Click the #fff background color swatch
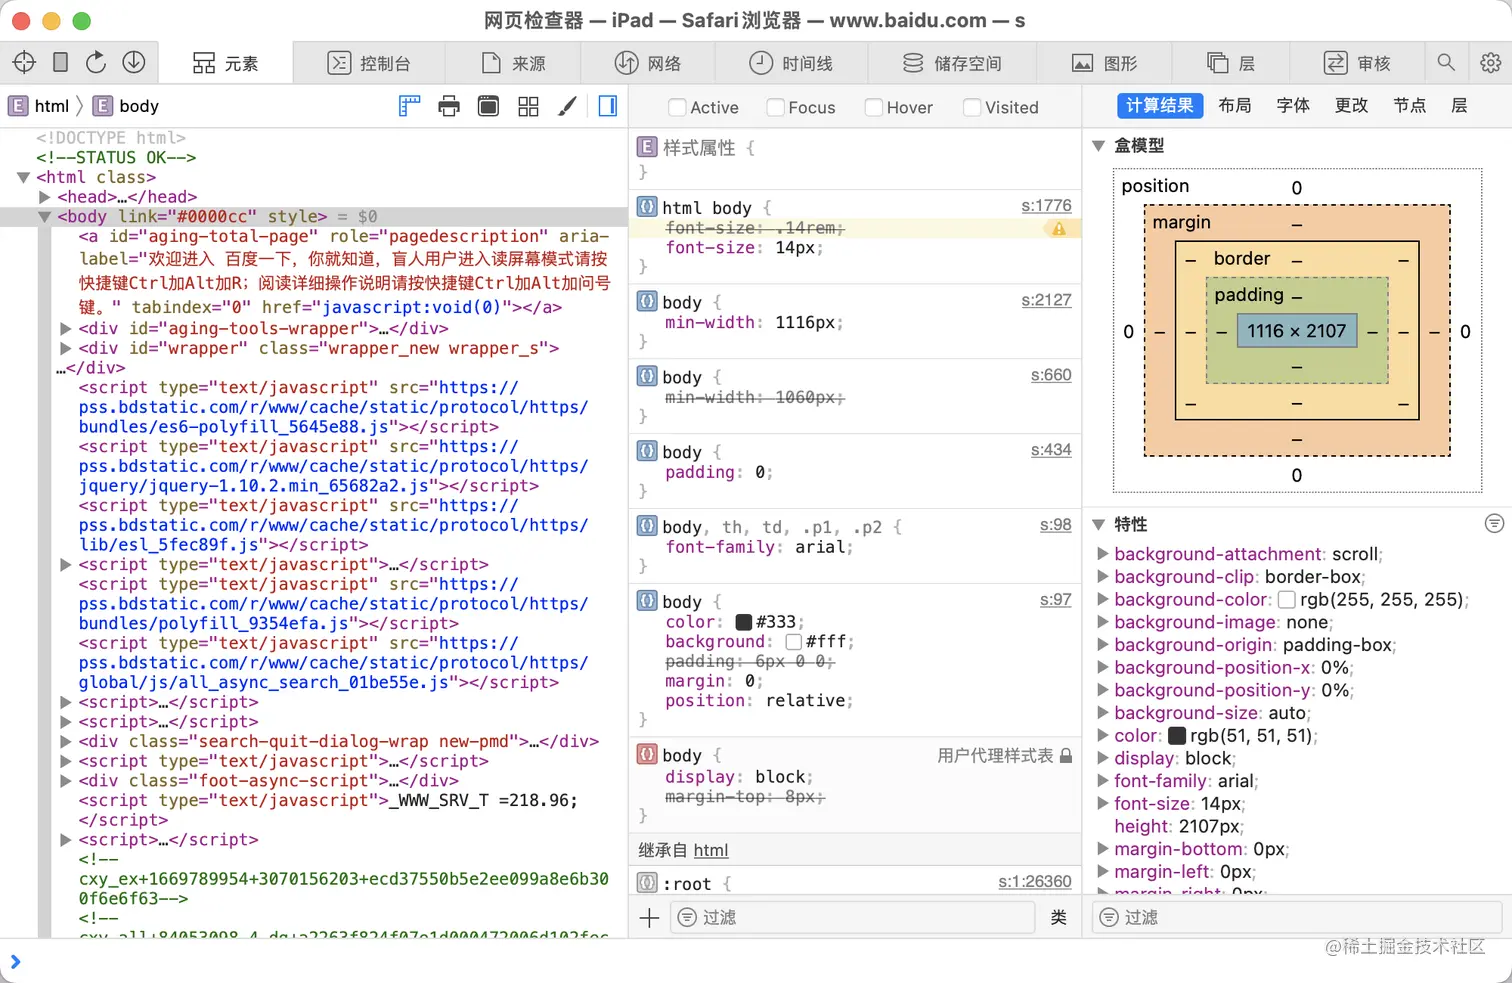The height and width of the screenshot is (983, 1512). point(794,642)
